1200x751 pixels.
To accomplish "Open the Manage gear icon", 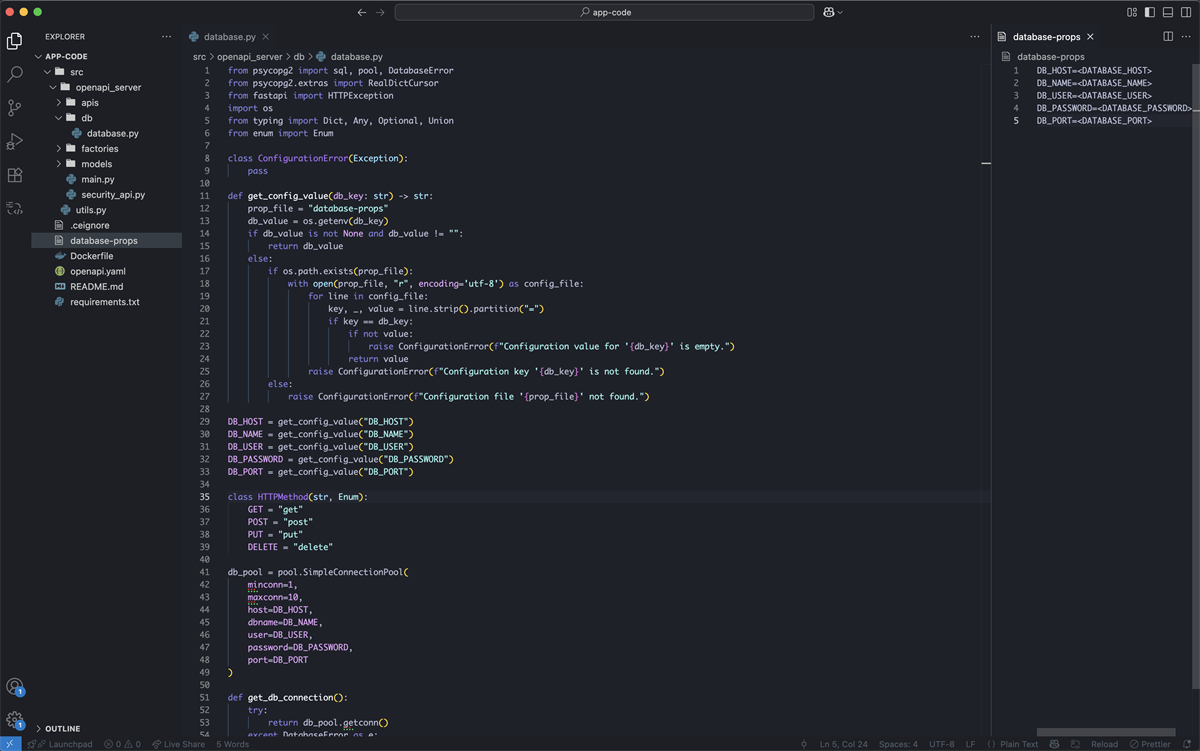I will [x=15, y=720].
